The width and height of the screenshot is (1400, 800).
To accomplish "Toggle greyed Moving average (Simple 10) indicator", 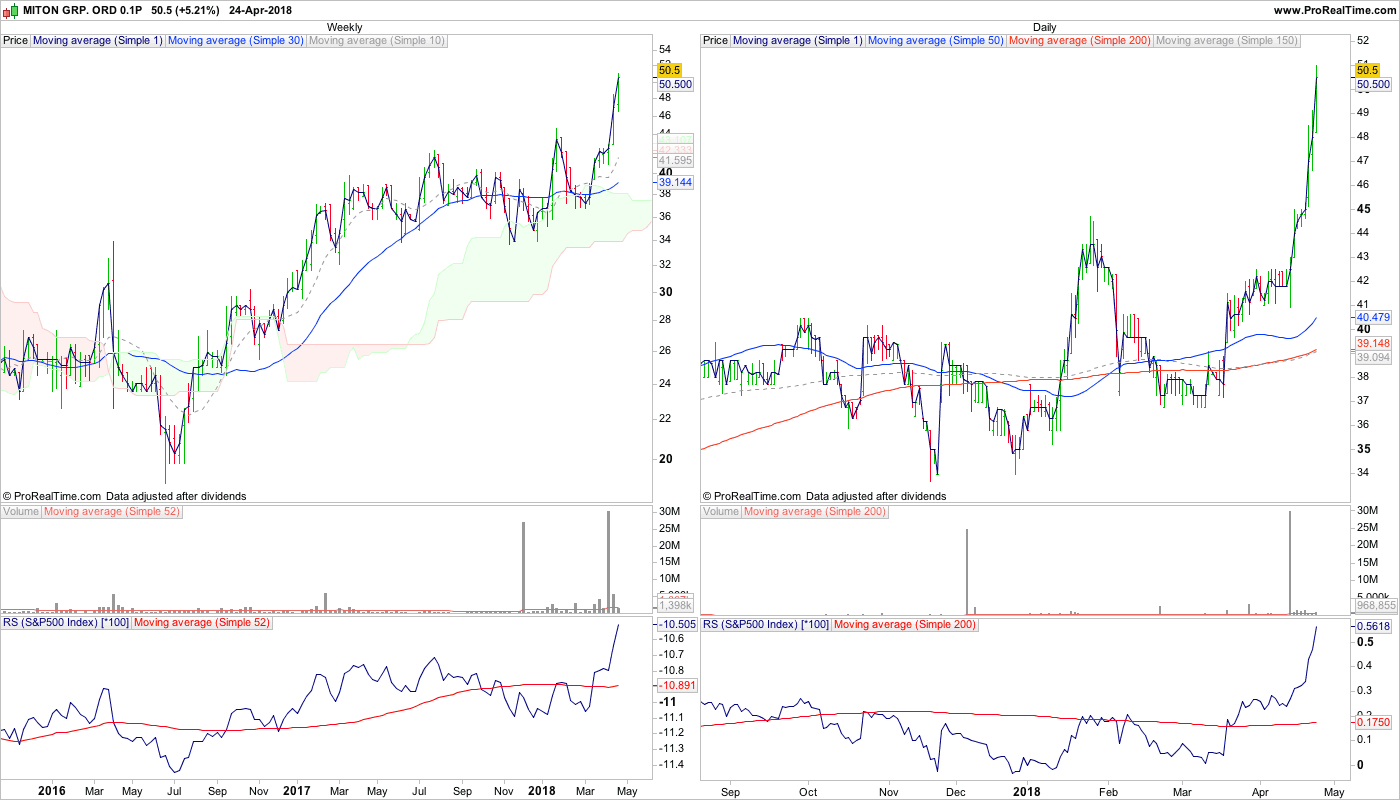I will [376, 41].
